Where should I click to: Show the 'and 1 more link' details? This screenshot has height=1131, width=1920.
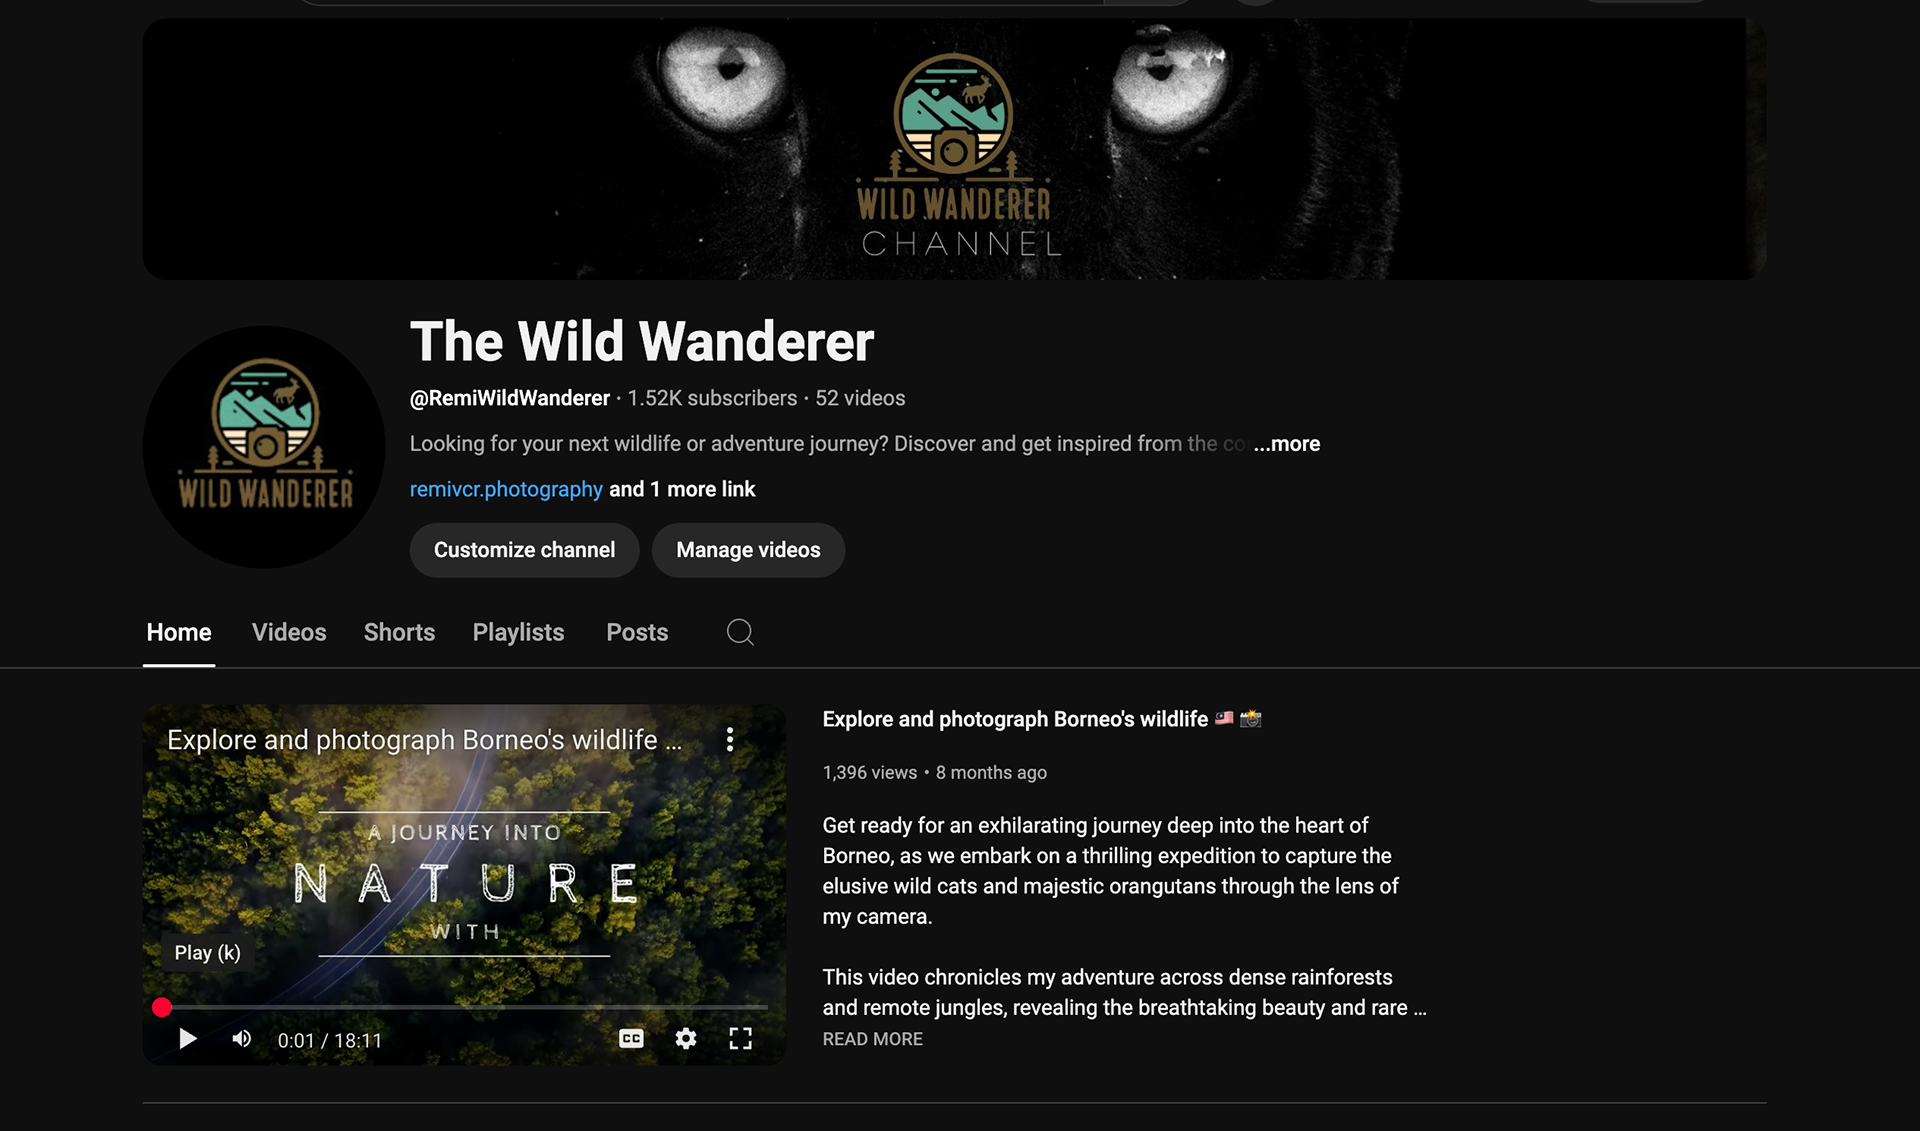[x=682, y=489]
